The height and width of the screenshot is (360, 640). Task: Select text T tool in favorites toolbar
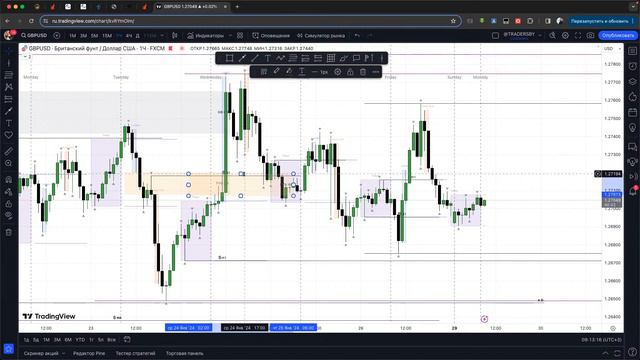[267, 58]
